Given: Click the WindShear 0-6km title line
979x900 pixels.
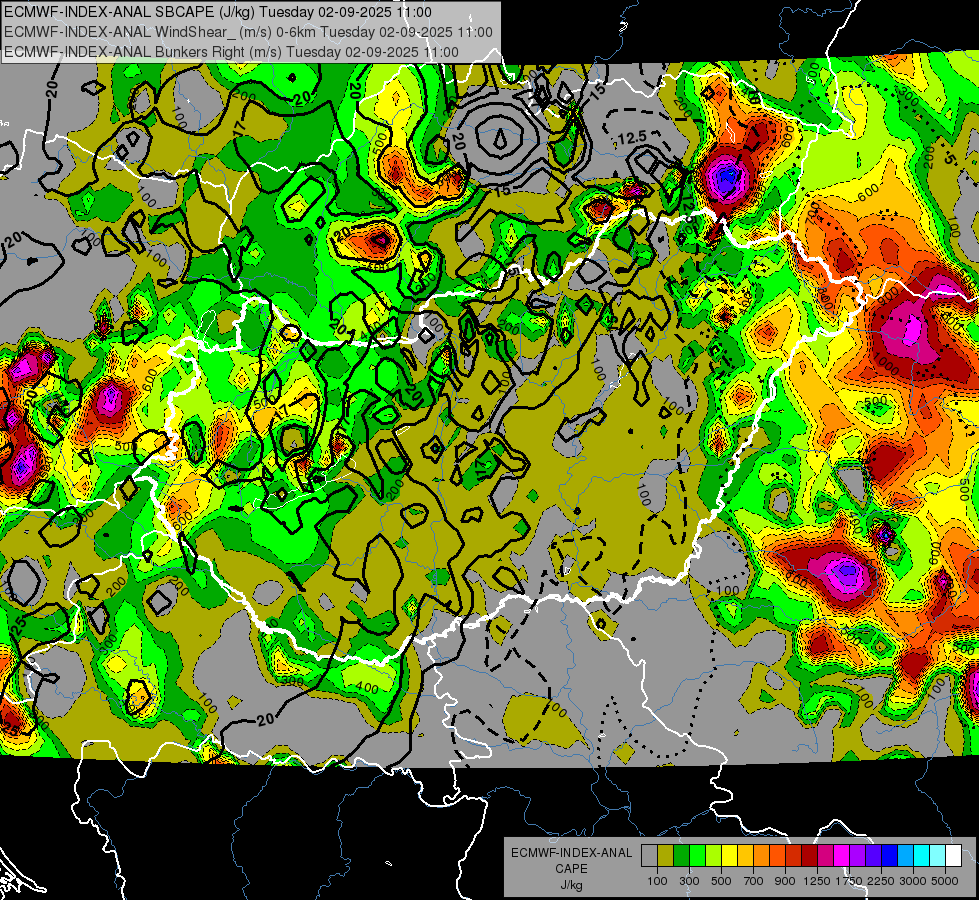Looking at the screenshot, I should tap(248, 32).
